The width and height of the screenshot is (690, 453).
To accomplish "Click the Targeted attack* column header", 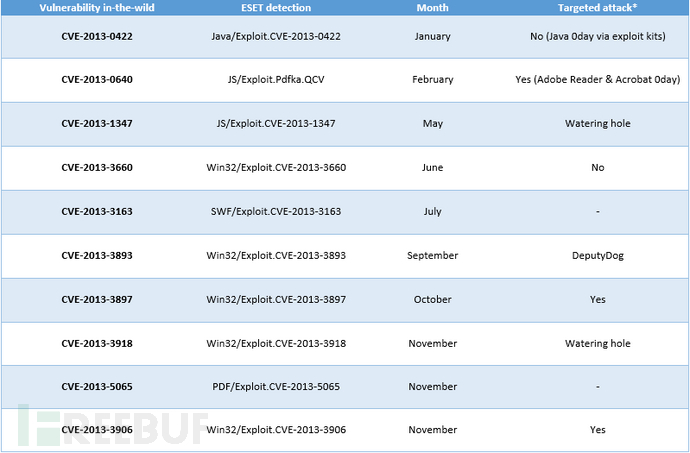I will [597, 7].
